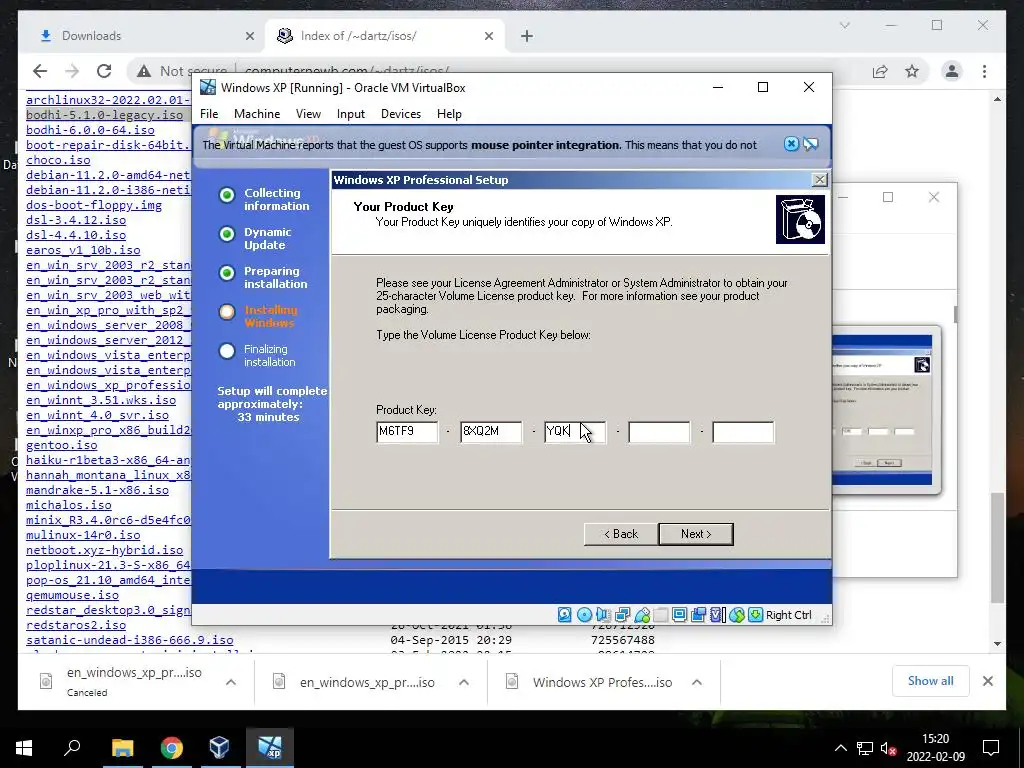Switch to the Downloads tab
This screenshot has width=1024, height=768.
click(140, 36)
